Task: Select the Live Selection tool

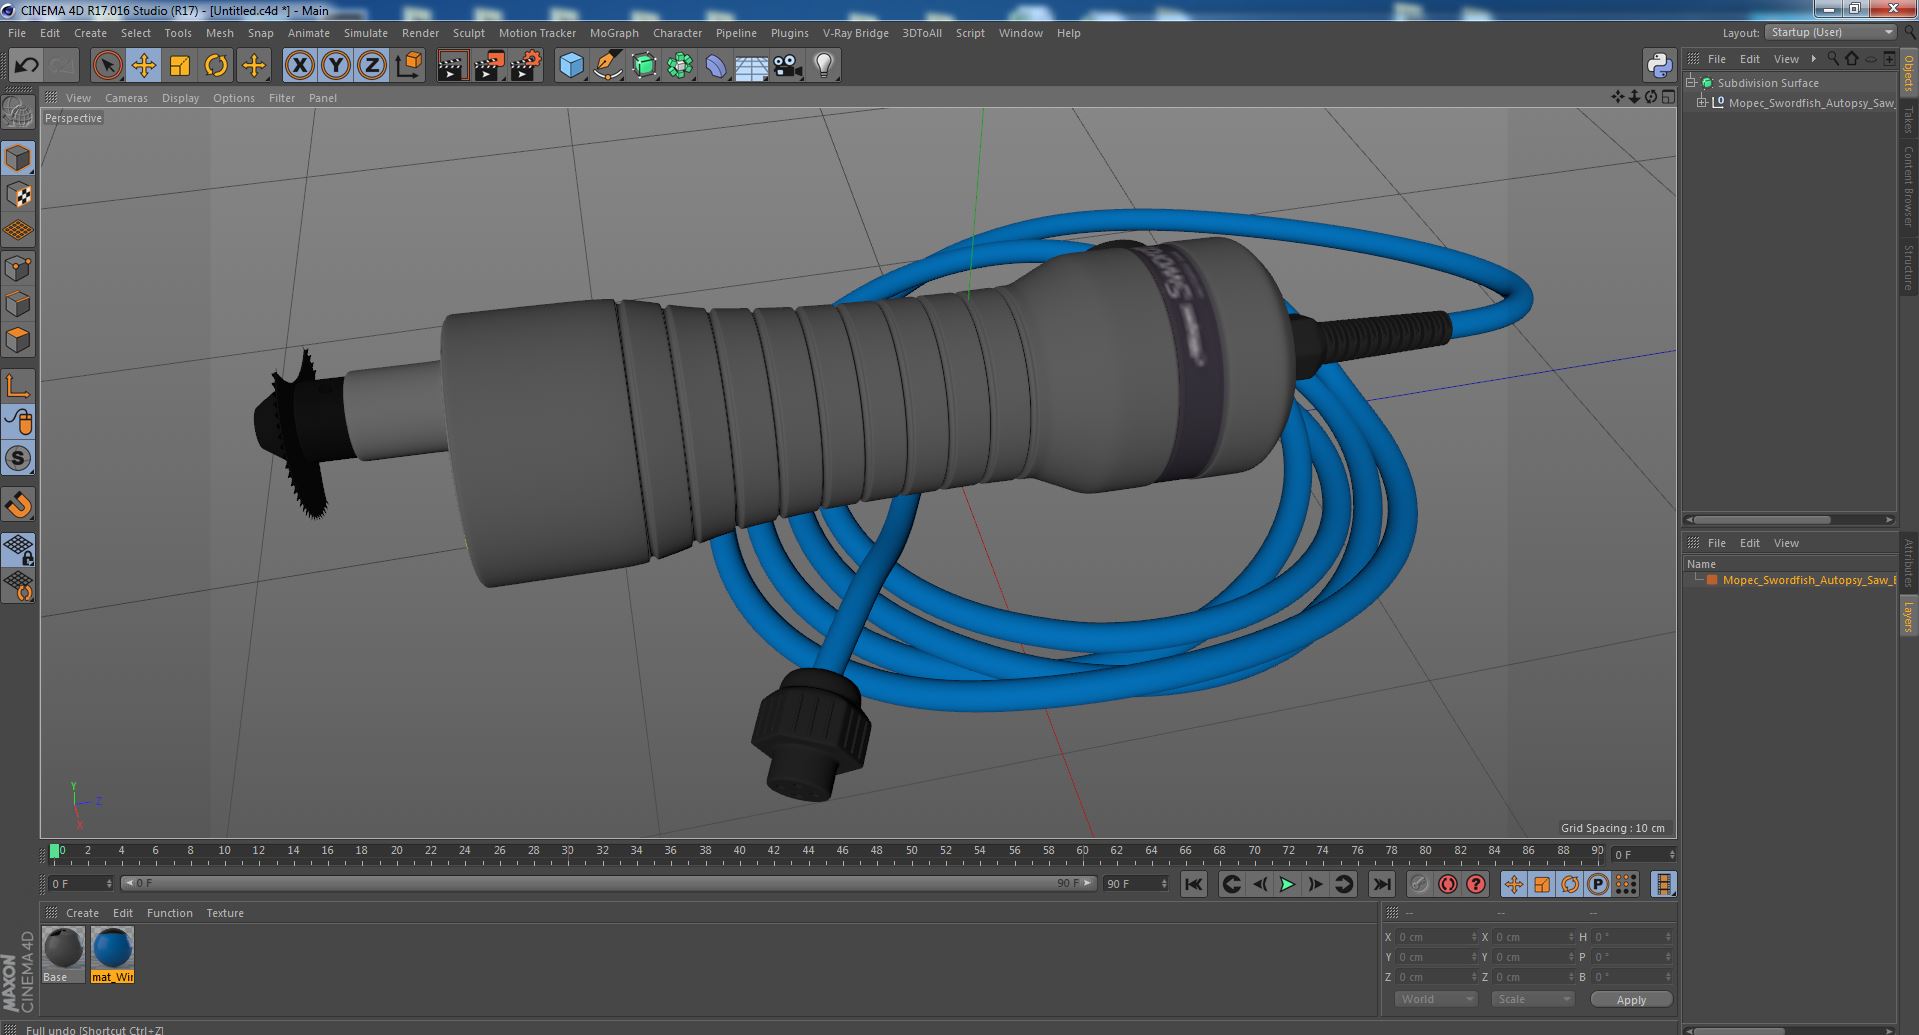Action: point(107,66)
